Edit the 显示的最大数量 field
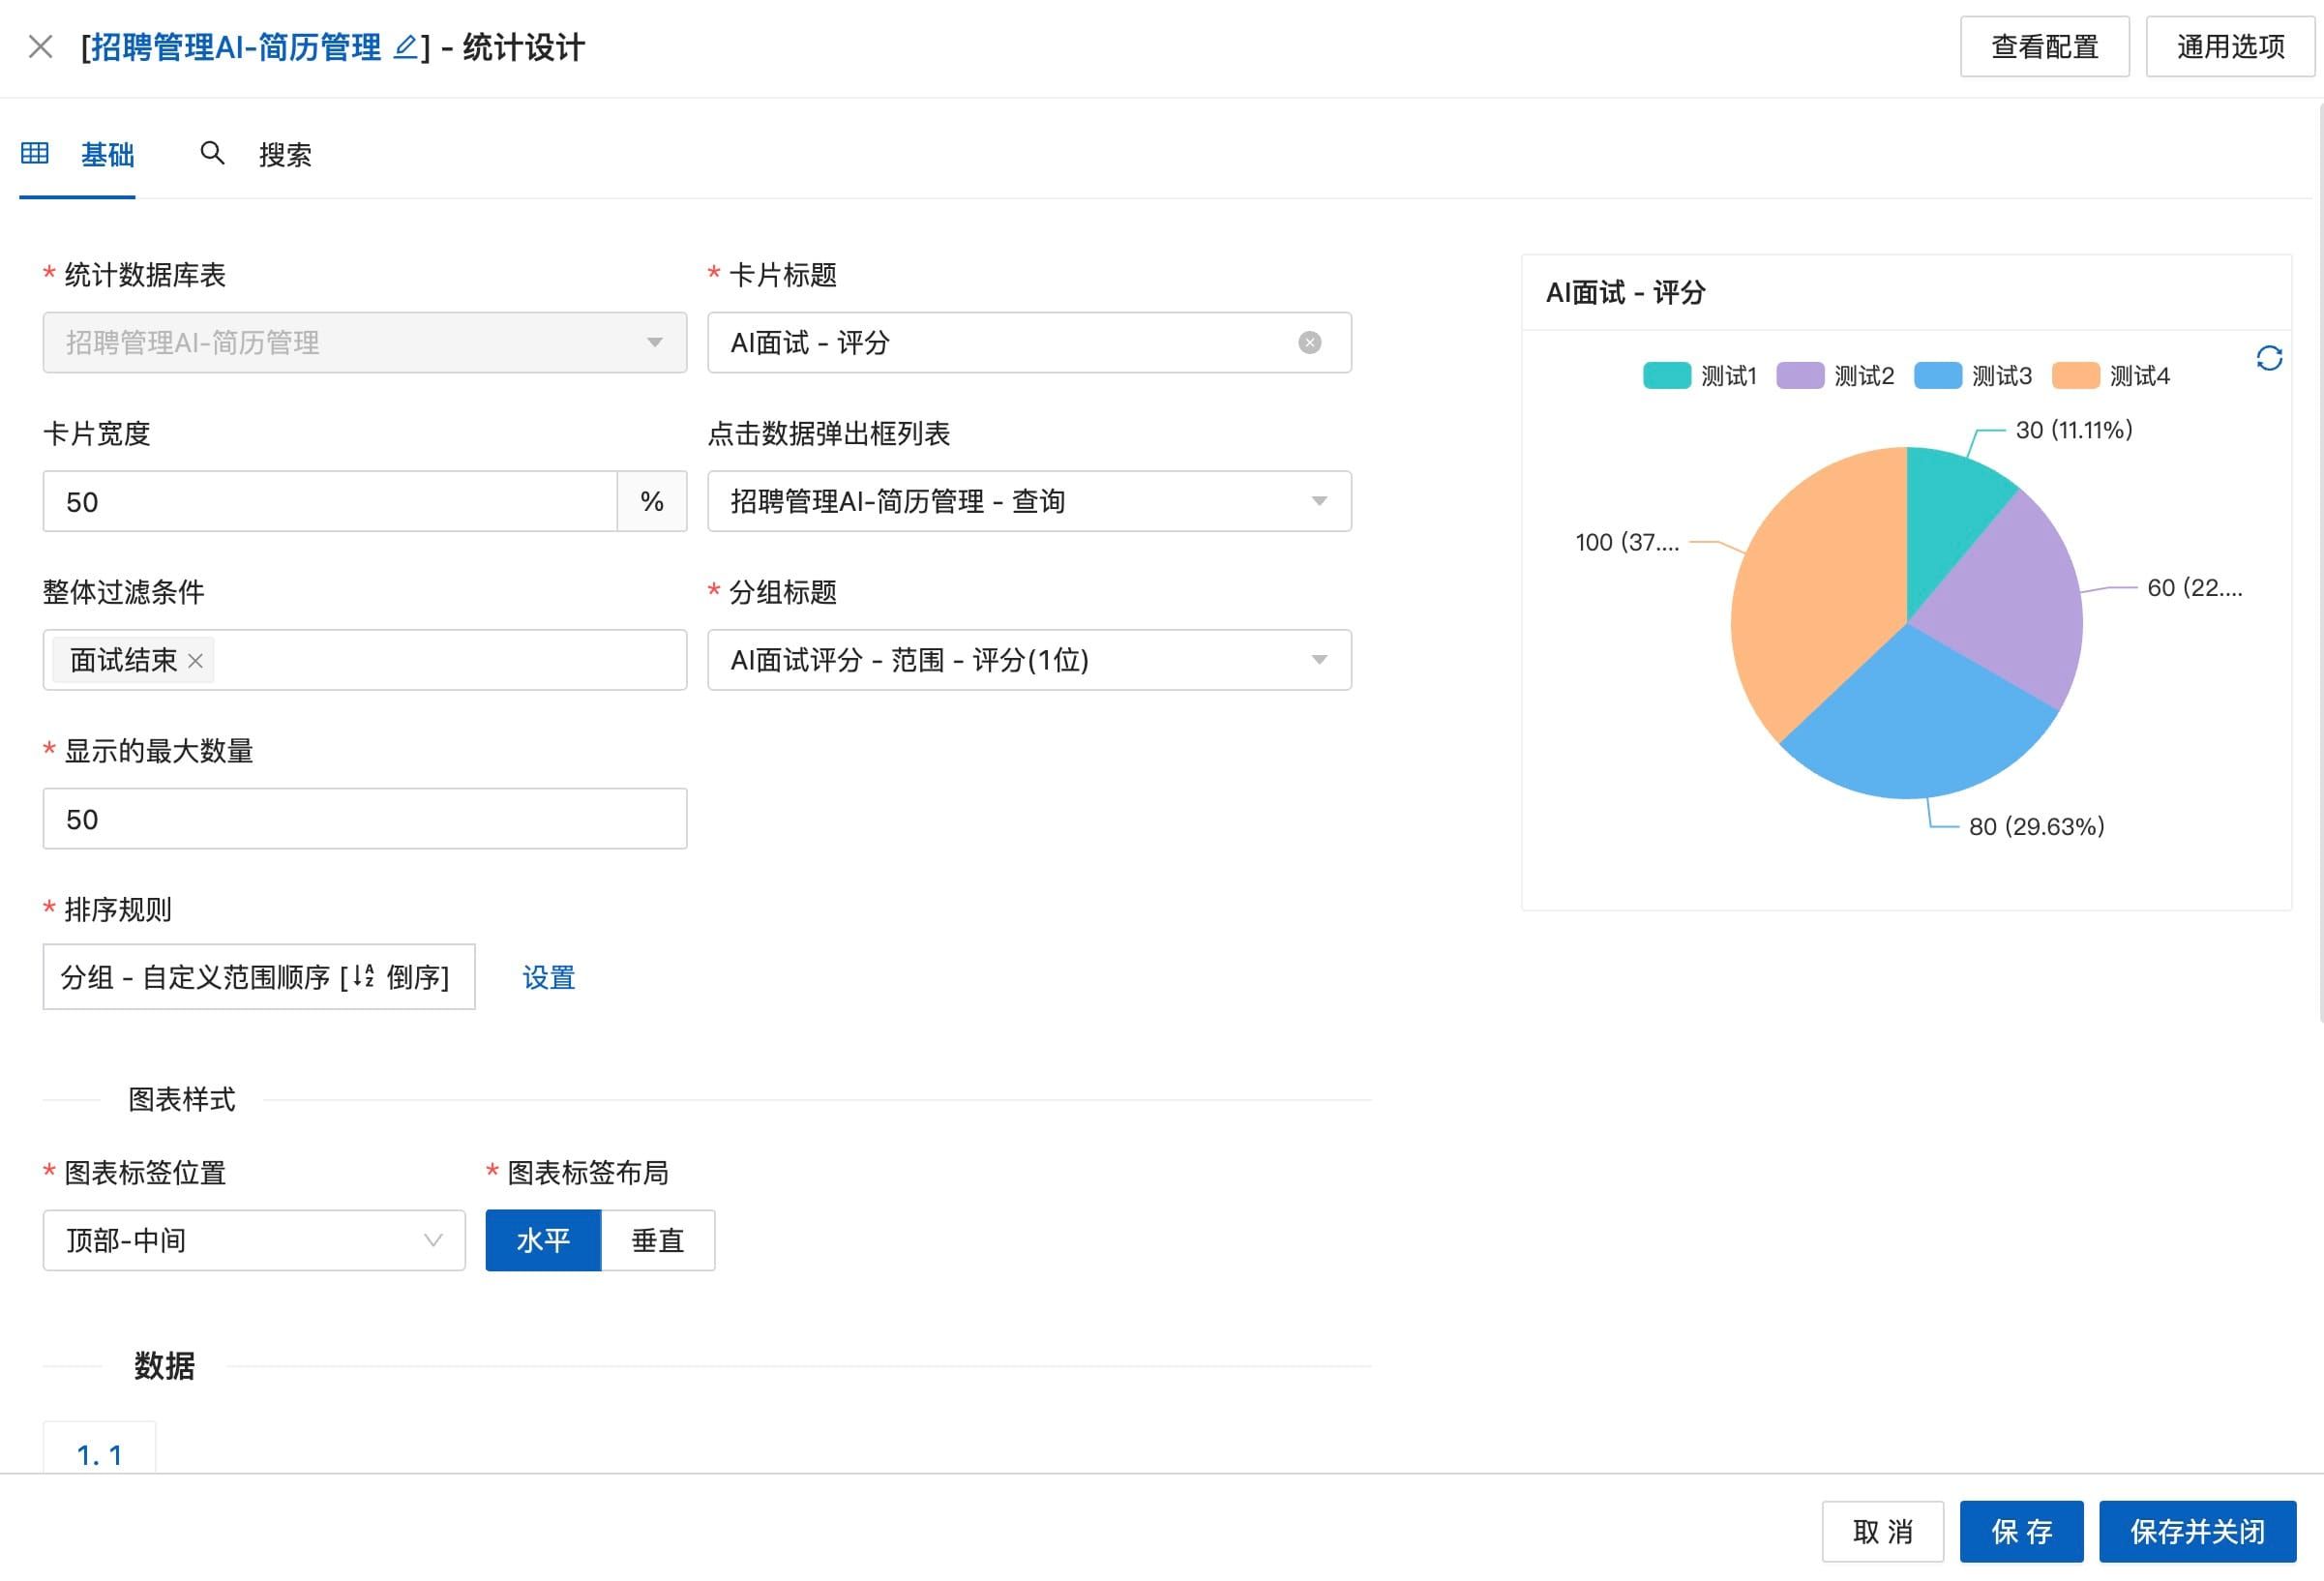The height and width of the screenshot is (1581, 2324). [365, 819]
